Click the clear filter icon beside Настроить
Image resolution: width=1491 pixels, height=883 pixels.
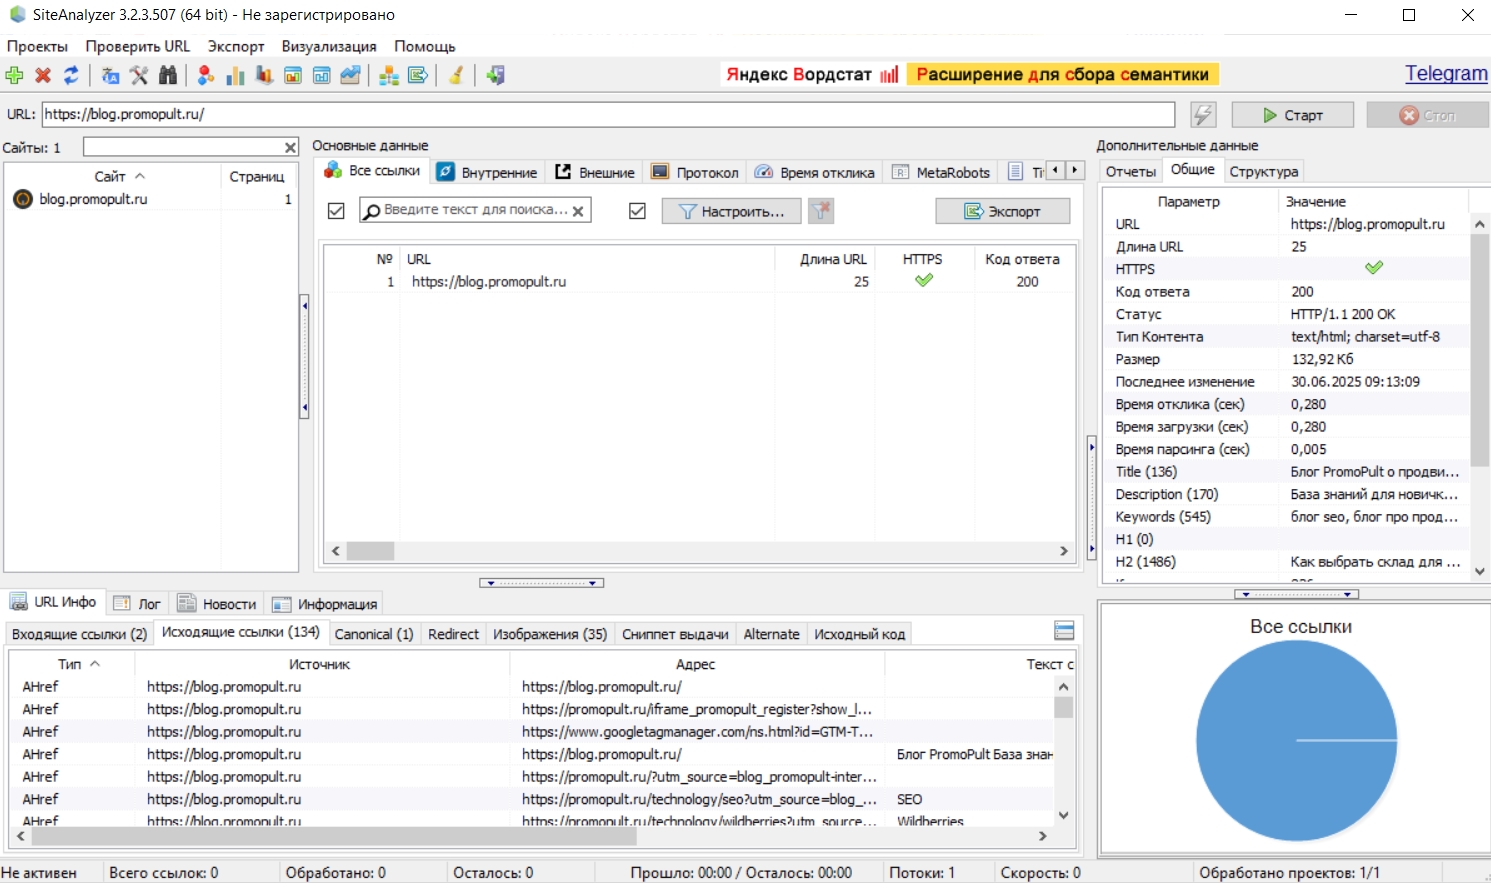pyautogui.click(x=821, y=211)
